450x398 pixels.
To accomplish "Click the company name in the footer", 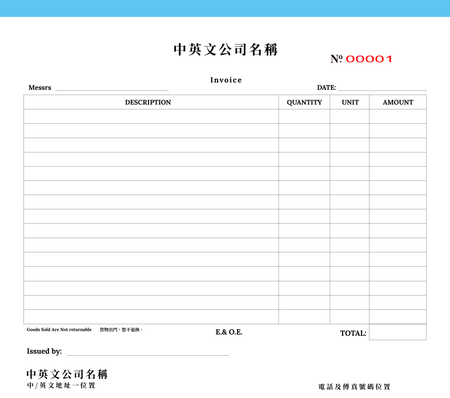I will coord(67,374).
